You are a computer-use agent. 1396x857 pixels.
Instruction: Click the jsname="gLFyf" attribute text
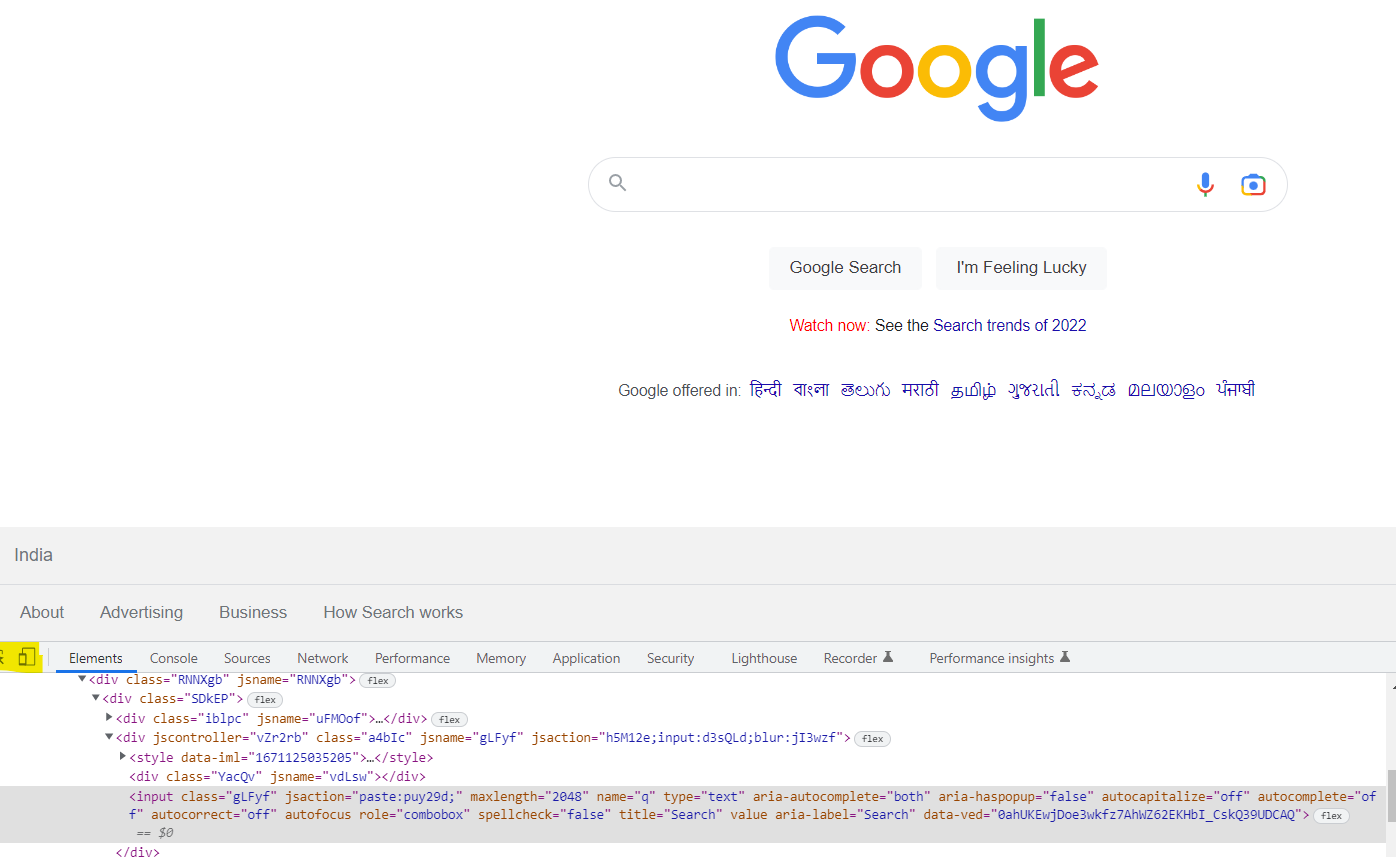[472, 738]
